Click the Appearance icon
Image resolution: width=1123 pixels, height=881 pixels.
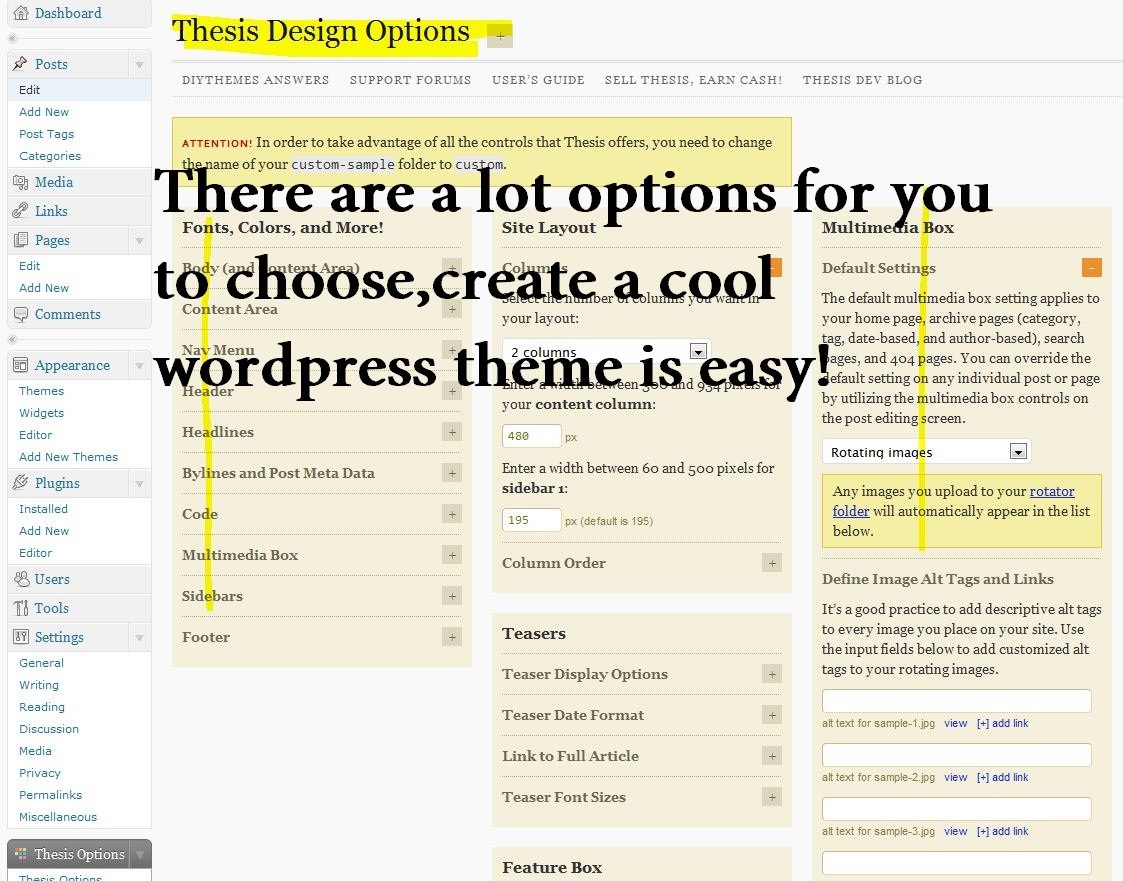pyautogui.click(x=21, y=365)
